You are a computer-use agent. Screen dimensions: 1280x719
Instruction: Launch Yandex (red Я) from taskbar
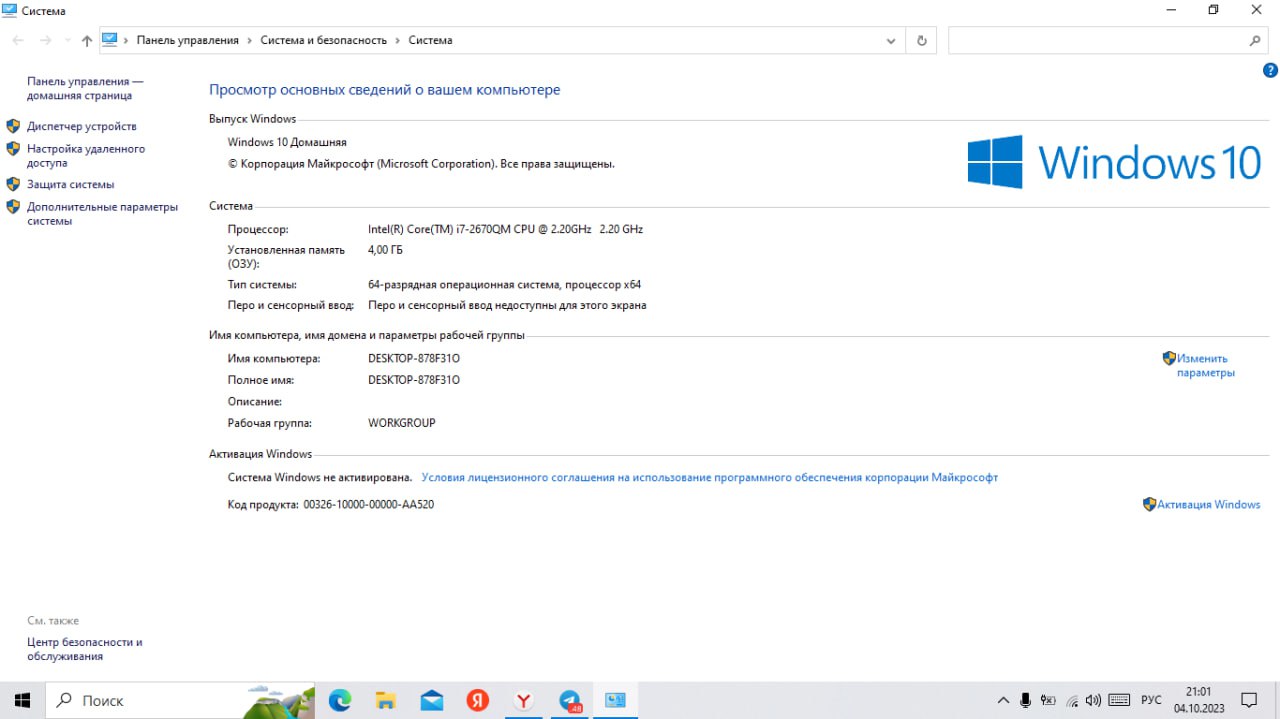point(478,700)
